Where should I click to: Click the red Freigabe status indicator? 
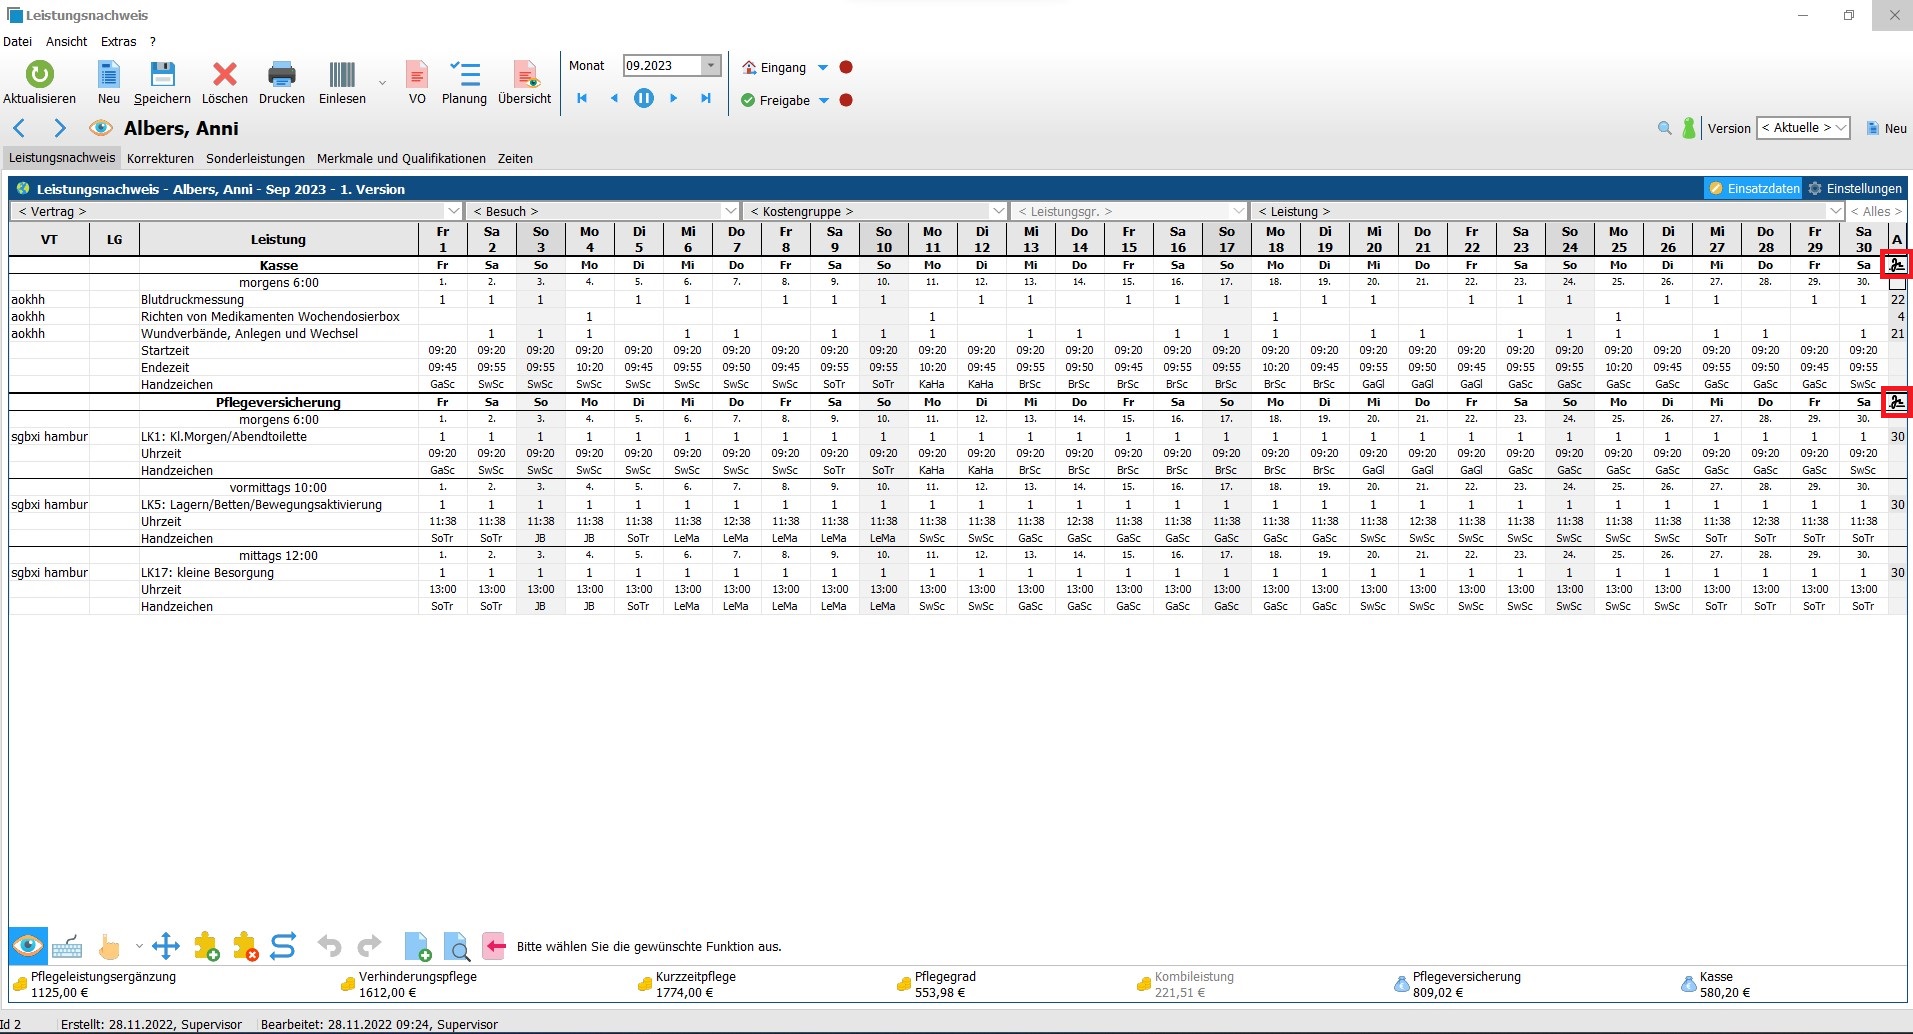point(846,100)
